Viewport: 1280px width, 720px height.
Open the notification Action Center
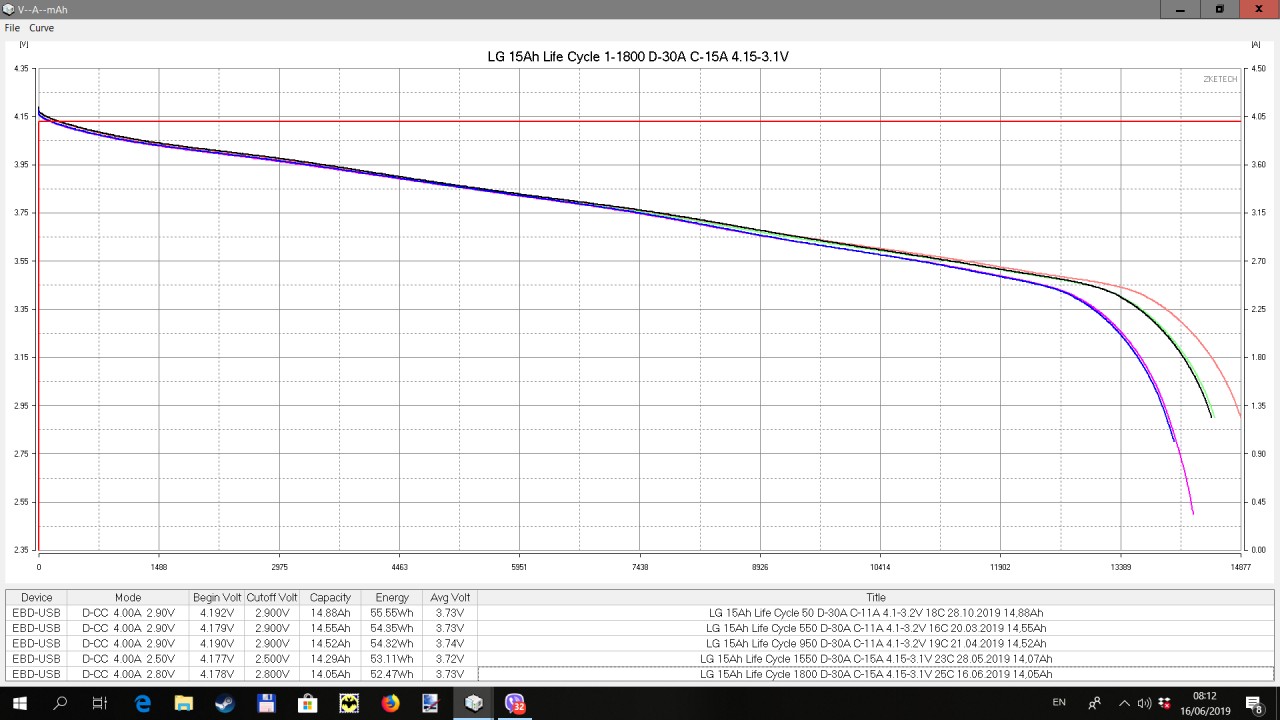click(1254, 703)
